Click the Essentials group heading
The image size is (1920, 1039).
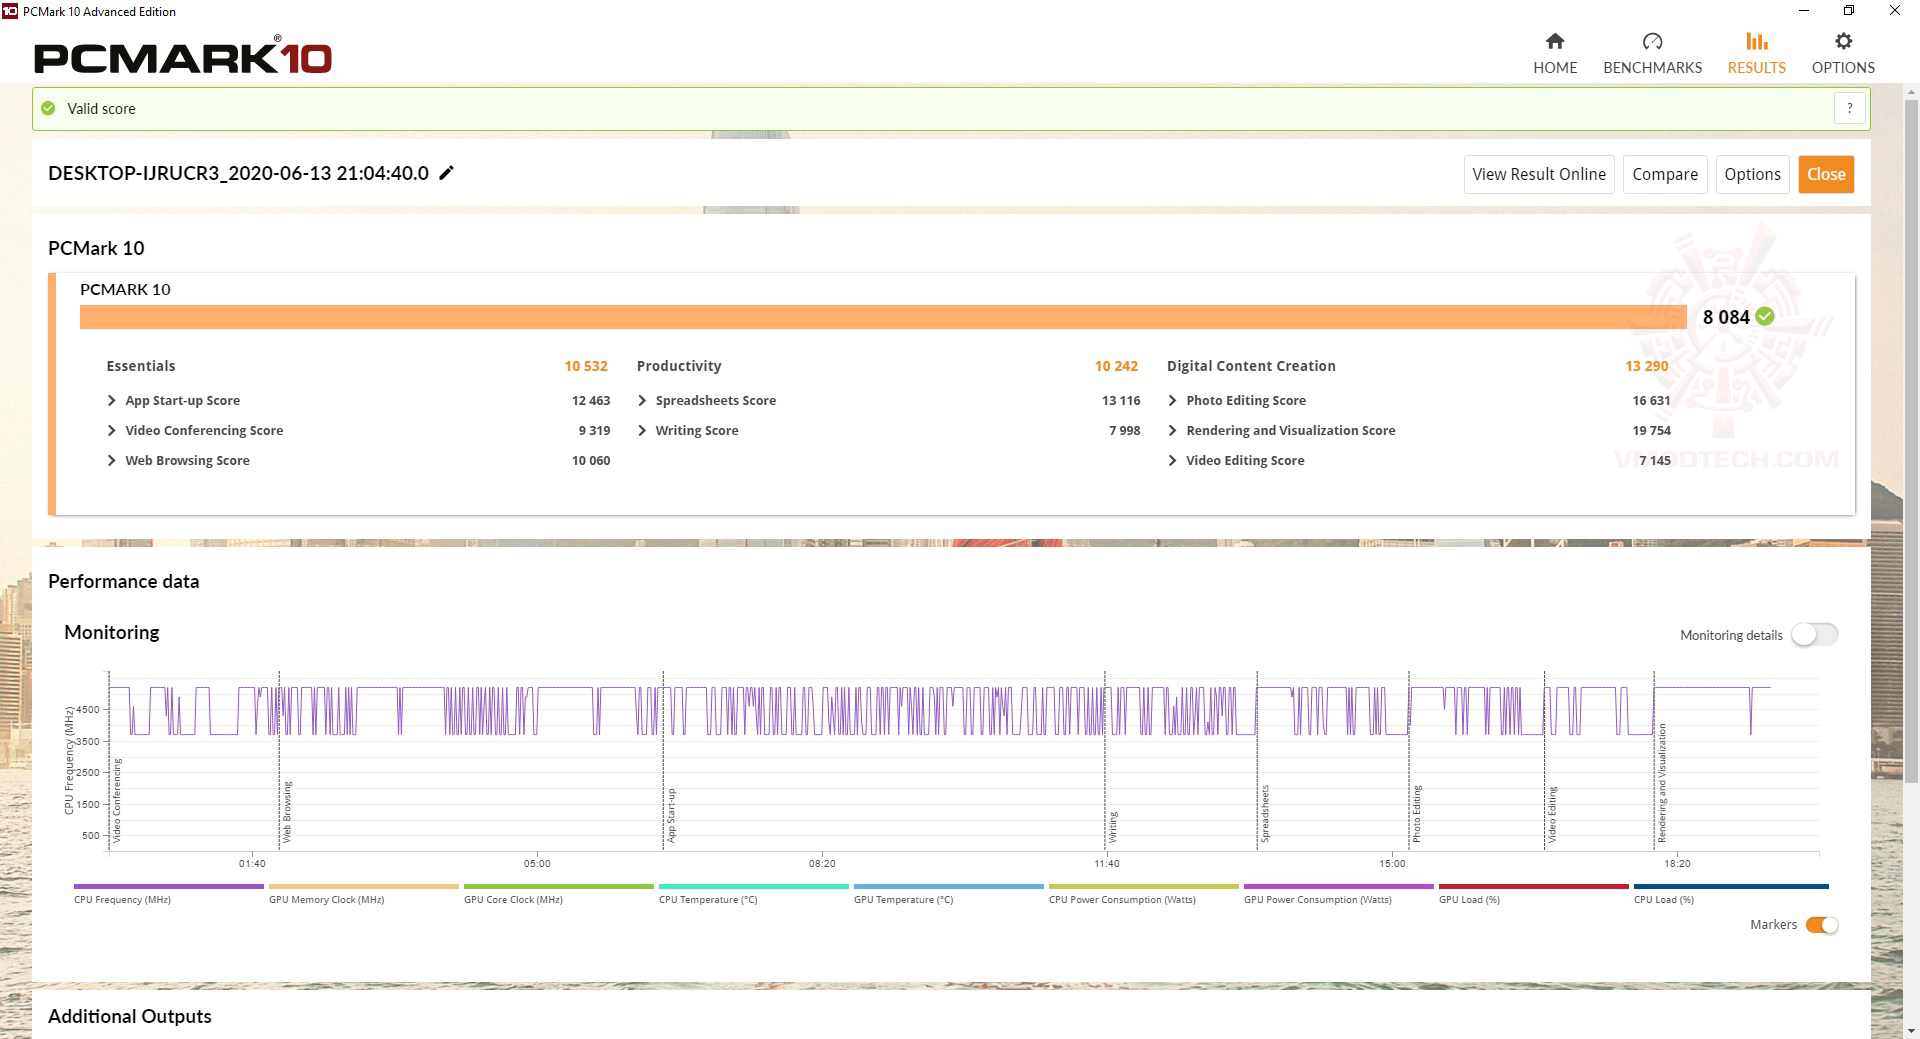[x=141, y=366]
